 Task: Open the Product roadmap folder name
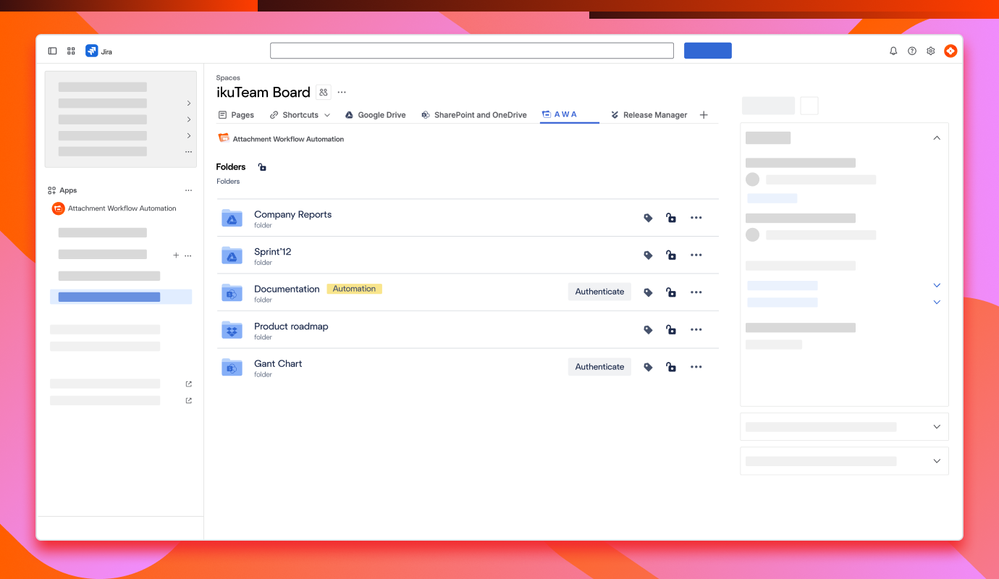[x=291, y=326]
